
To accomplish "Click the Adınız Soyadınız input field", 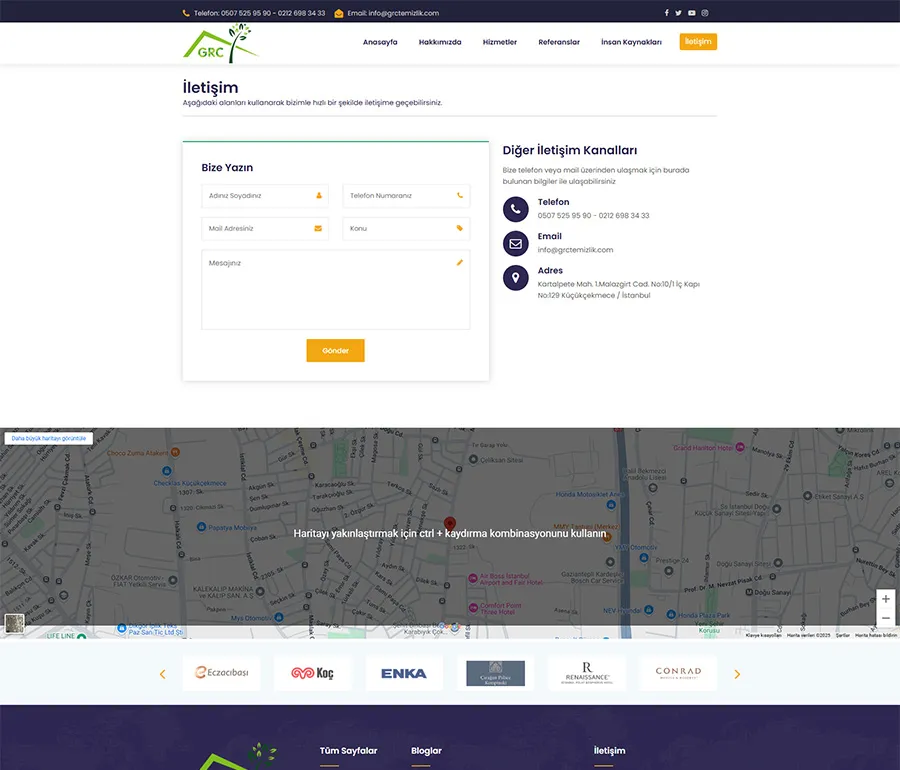I will click(264, 196).
